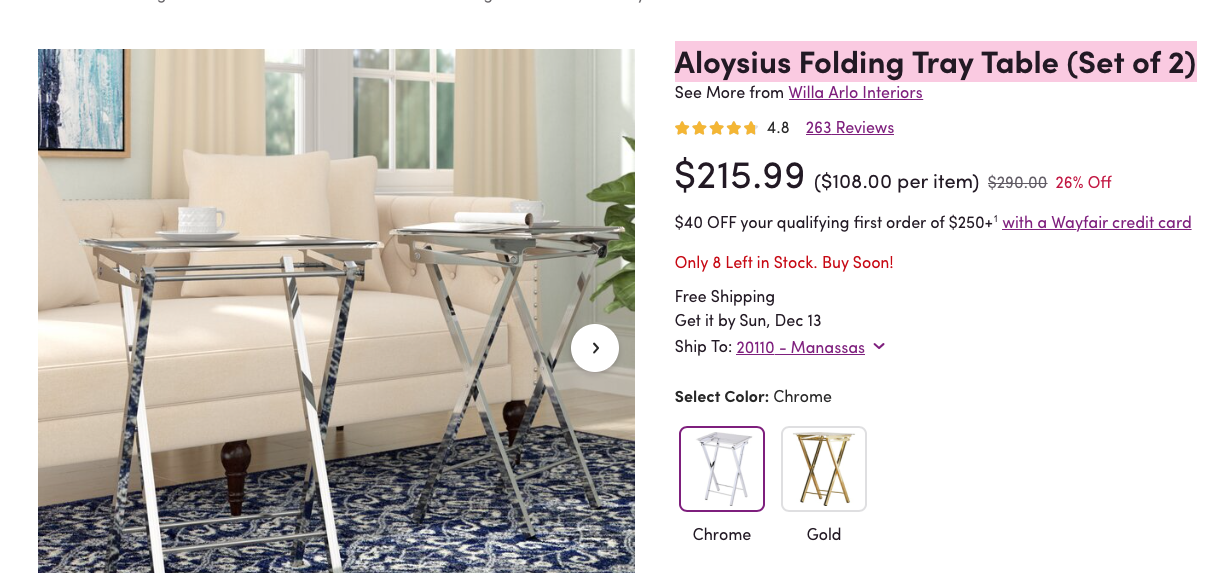
Task: Click the $108.00 per item text
Action: pyautogui.click(x=896, y=182)
